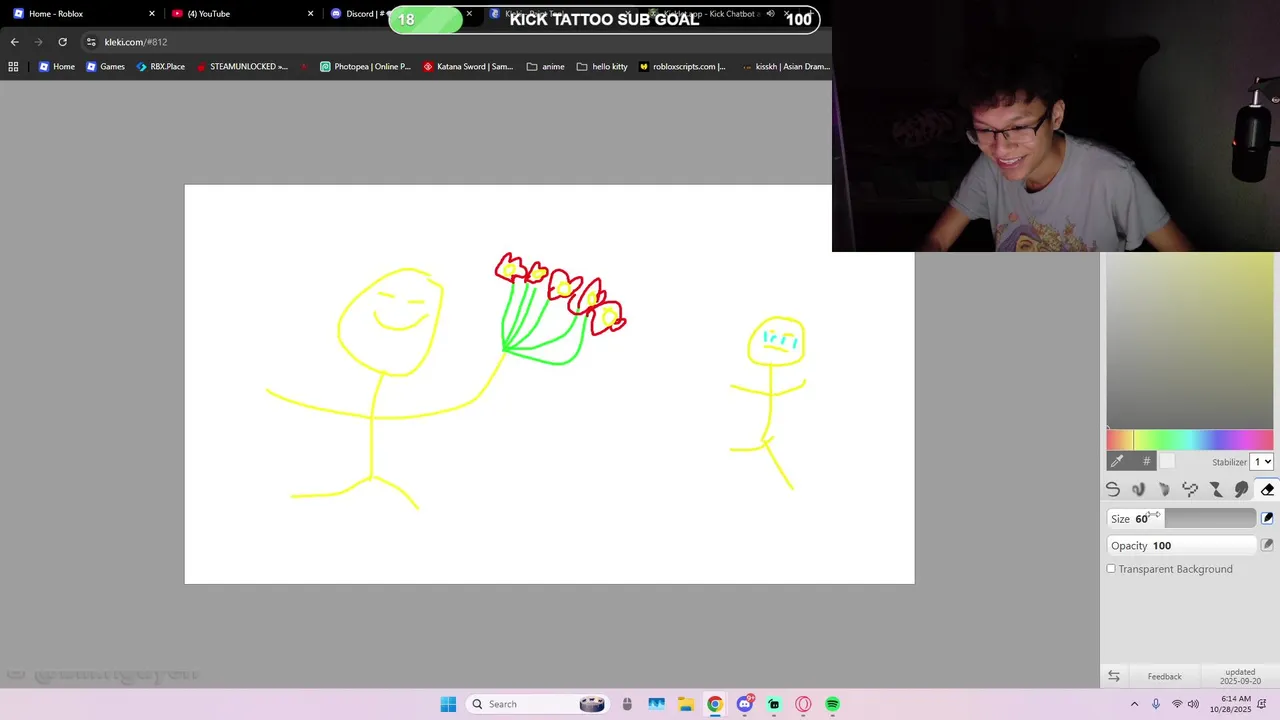The image size is (1280, 720).
Task: Click the secondary color swatch
Action: tap(1167, 461)
